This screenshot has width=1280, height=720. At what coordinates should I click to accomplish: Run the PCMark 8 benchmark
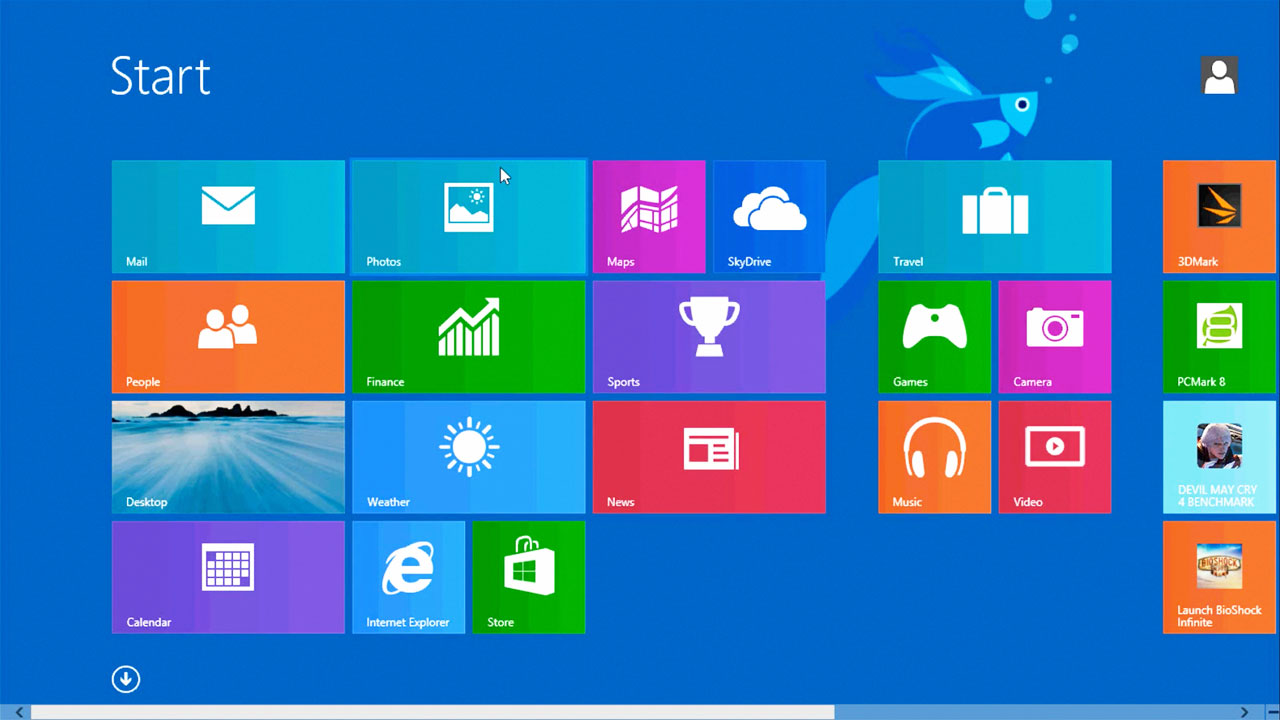click(x=1218, y=336)
